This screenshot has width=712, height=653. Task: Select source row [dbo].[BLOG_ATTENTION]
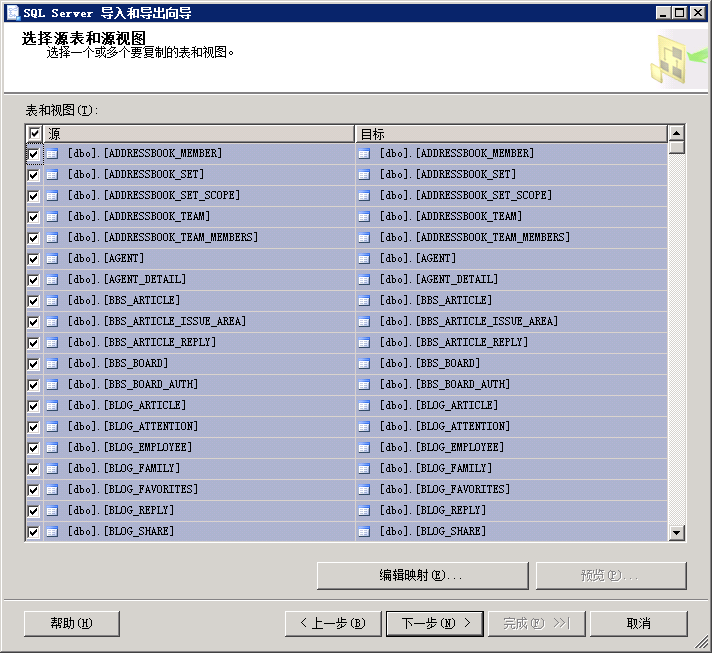click(x=199, y=427)
